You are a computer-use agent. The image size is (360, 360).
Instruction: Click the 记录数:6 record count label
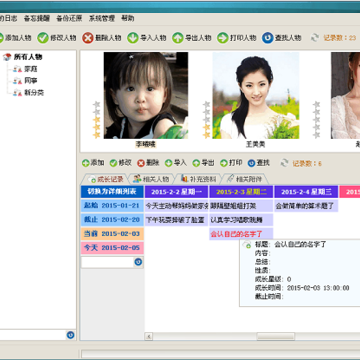[x=307, y=163]
